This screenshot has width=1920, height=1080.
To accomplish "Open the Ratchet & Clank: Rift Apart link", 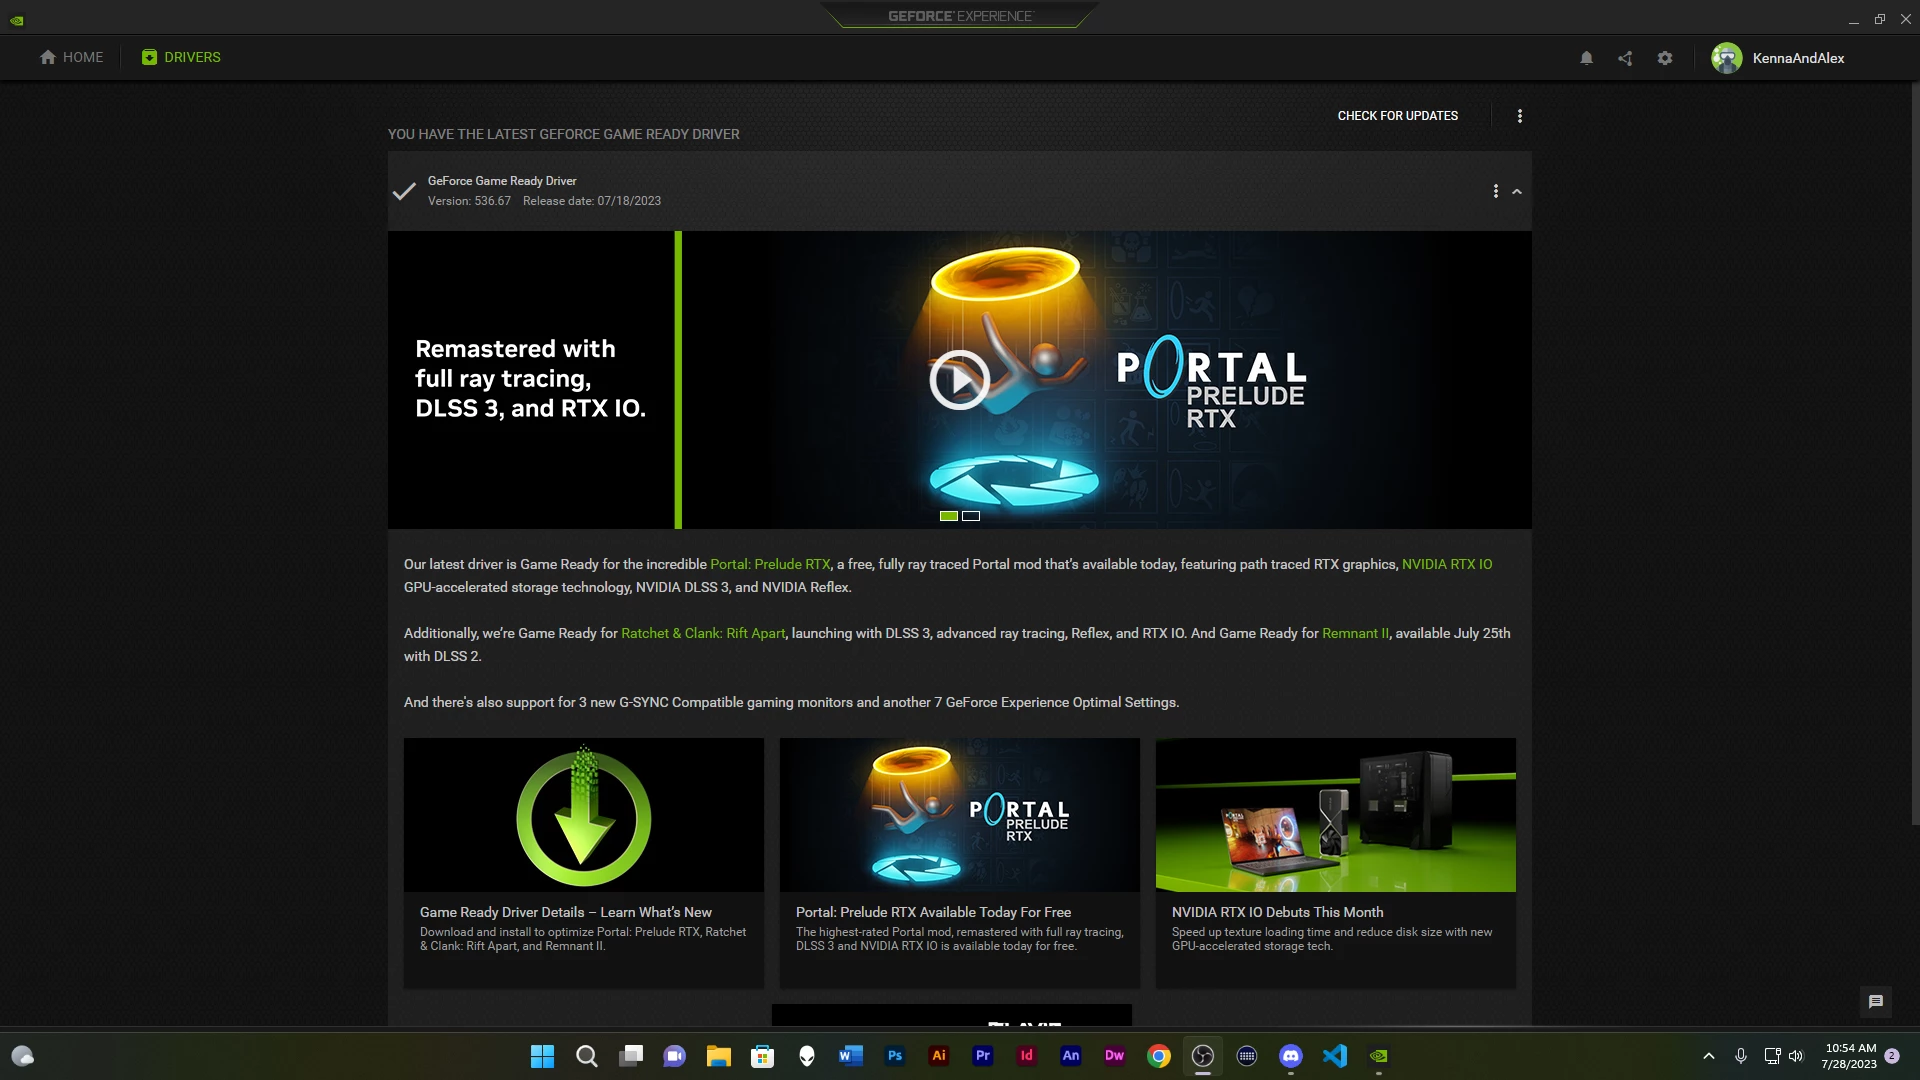I will (x=702, y=633).
